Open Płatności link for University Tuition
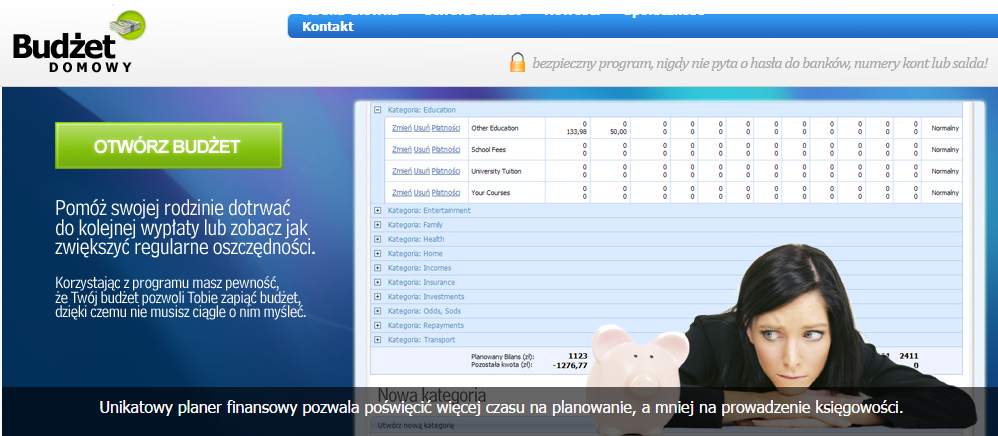The width and height of the screenshot is (998, 436). (446, 171)
